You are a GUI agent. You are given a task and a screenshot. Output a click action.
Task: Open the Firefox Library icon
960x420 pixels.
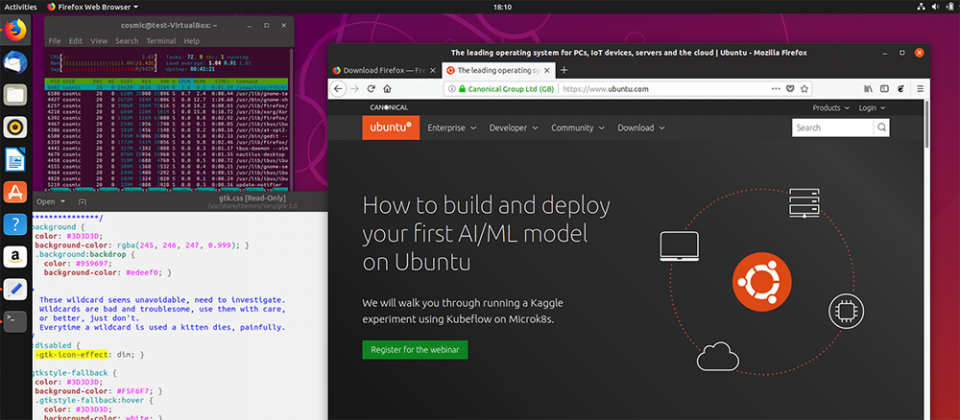point(869,89)
